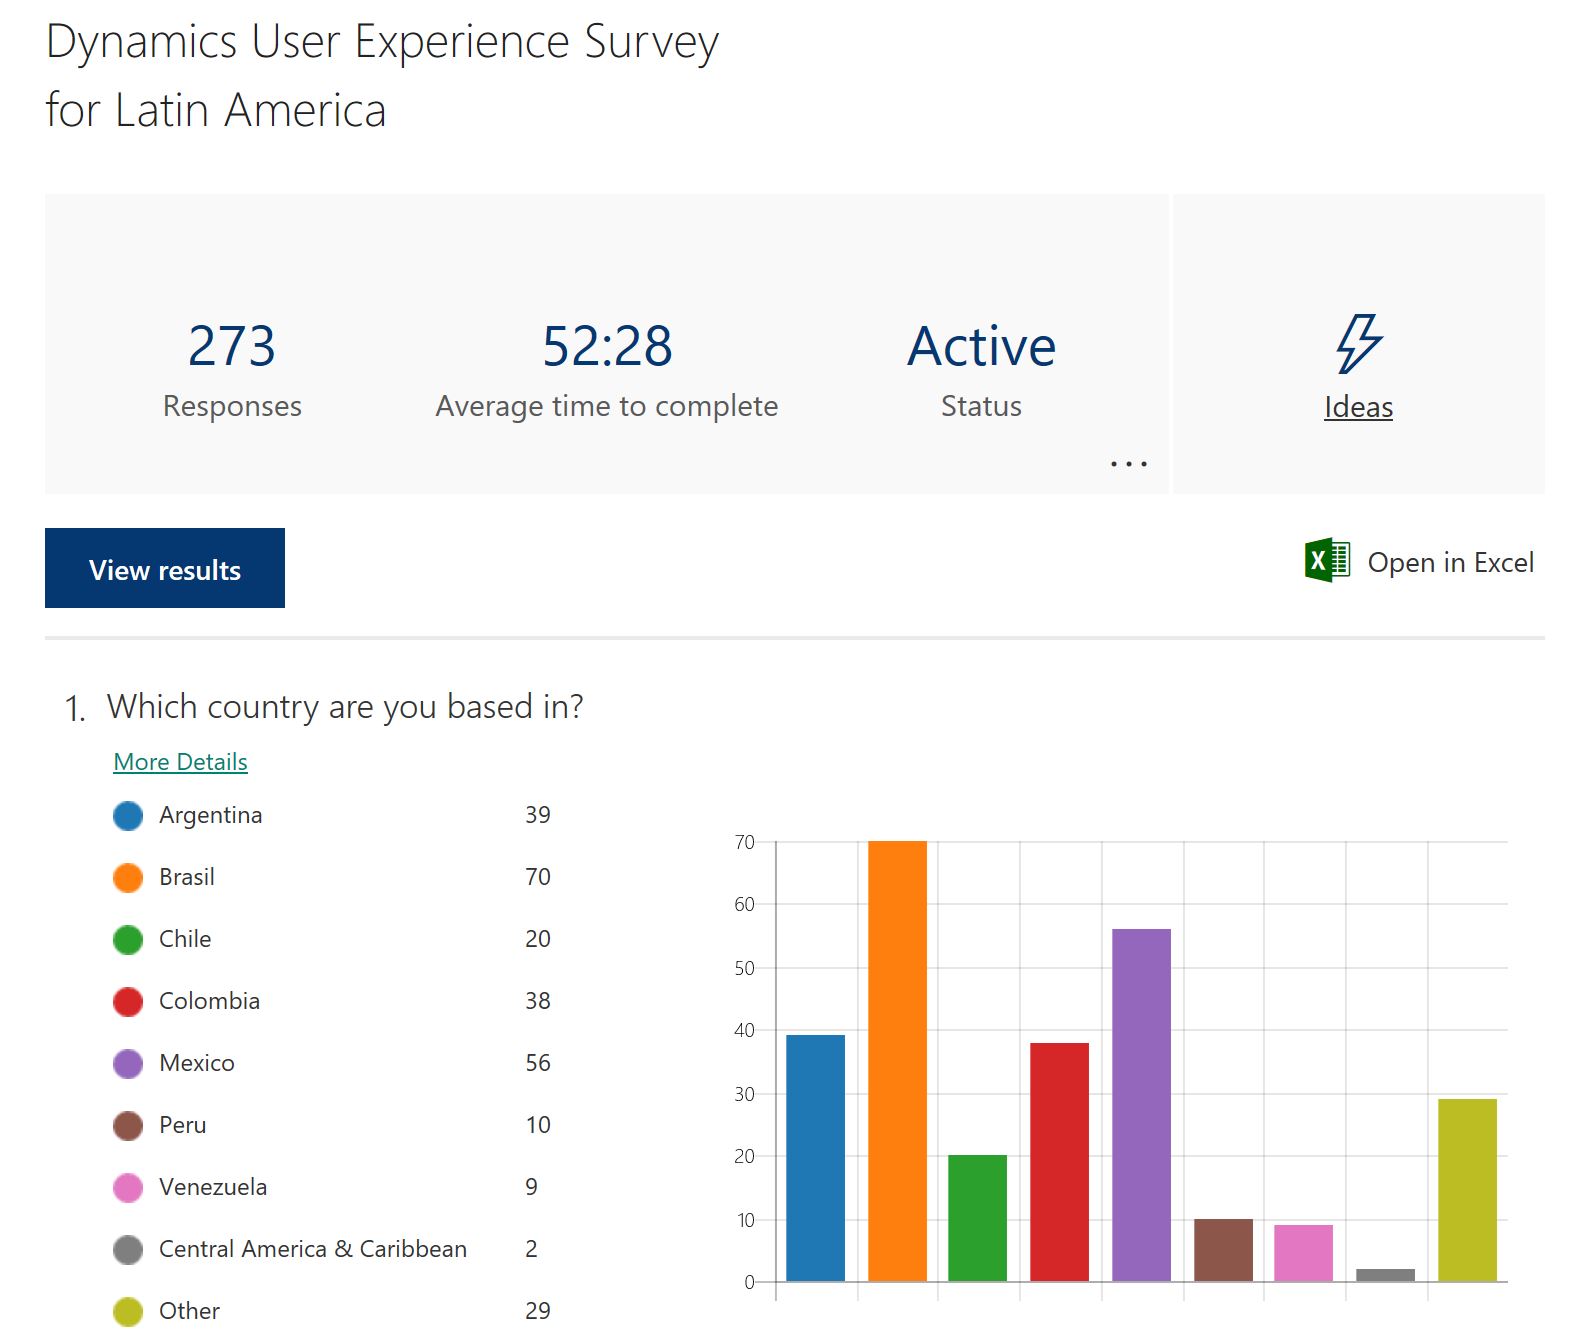Click the Peru legend label
This screenshot has height=1343, width=1580.
click(183, 1125)
